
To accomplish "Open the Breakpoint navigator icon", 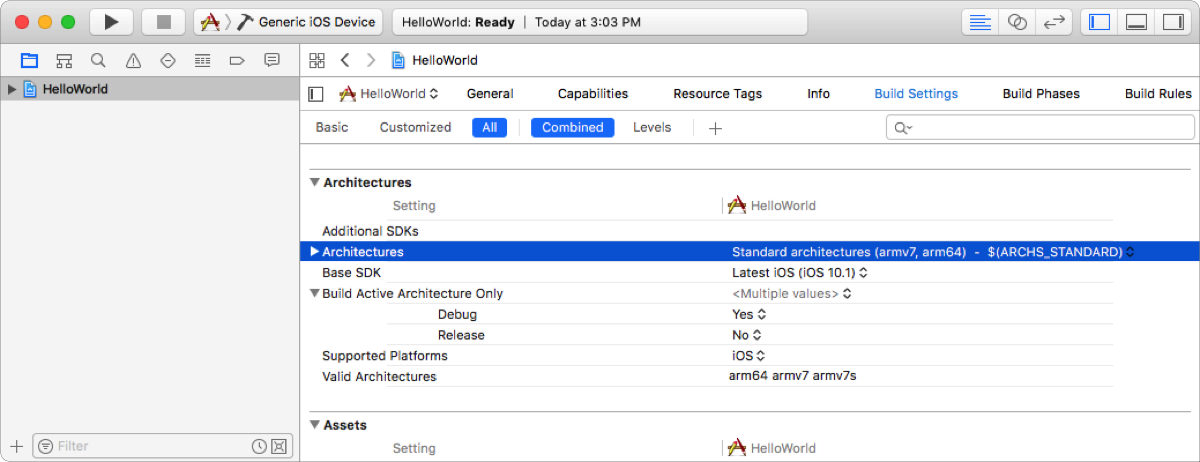I will pyautogui.click(x=237, y=61).
